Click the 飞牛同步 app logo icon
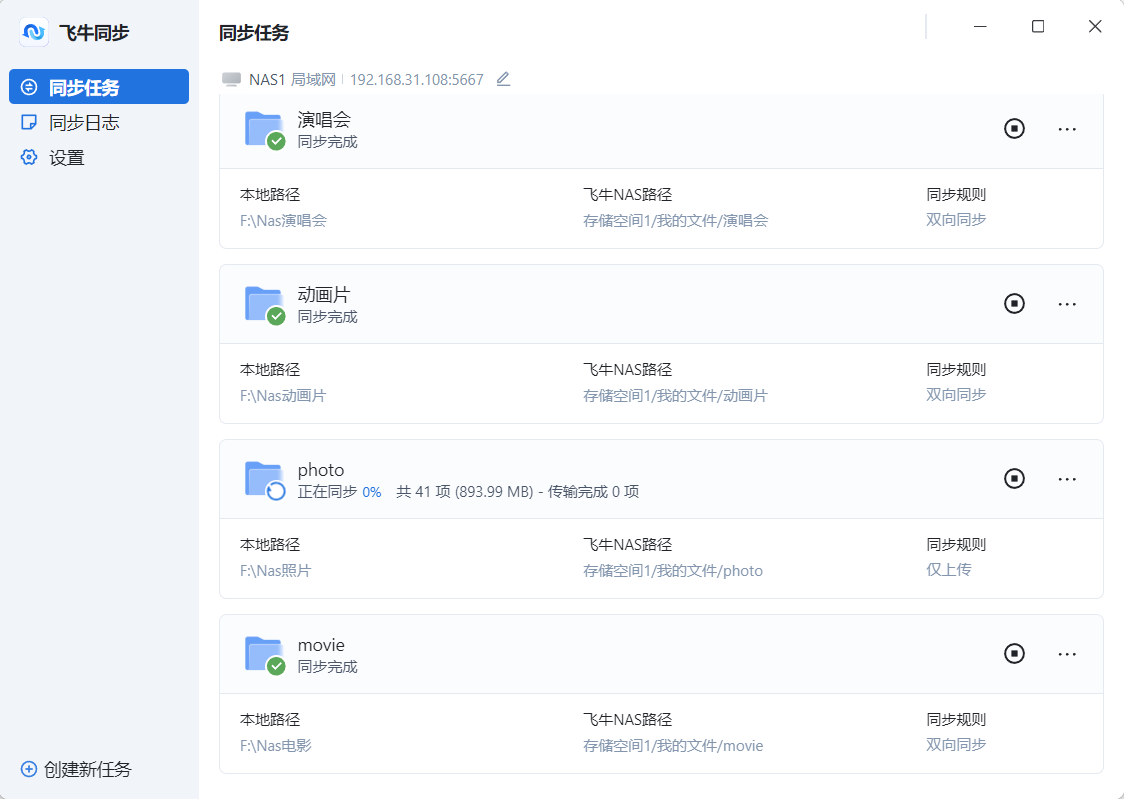The height and width of the screenshot is (799, 1124). (34, 32)
